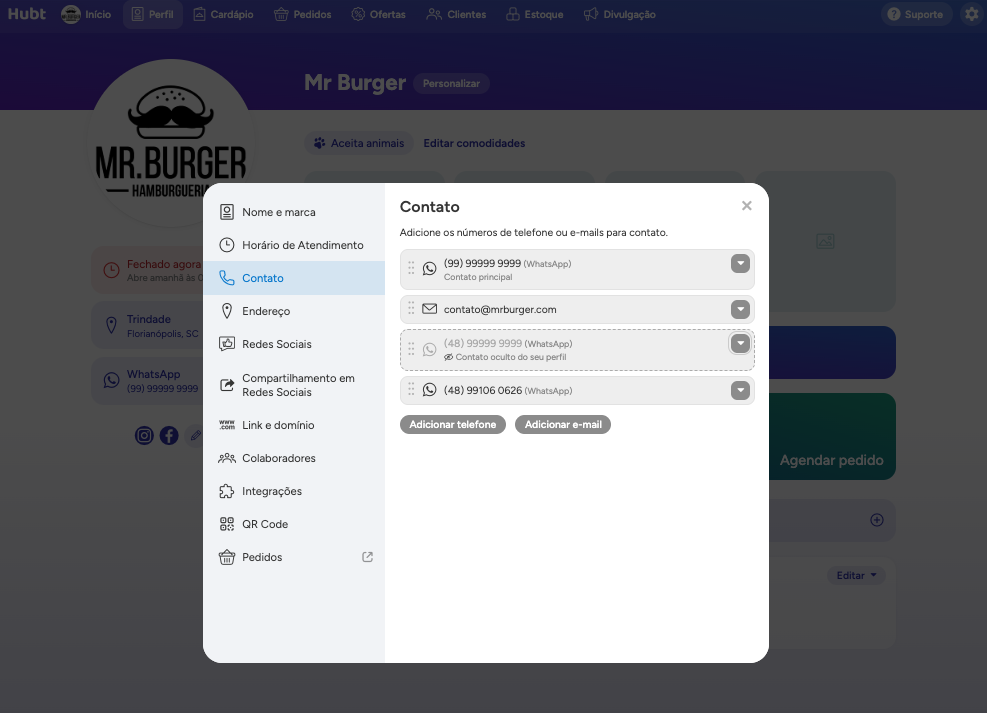
Task: Click the Hubt logo
Action: pyautogui.click(x=26, y=14)
